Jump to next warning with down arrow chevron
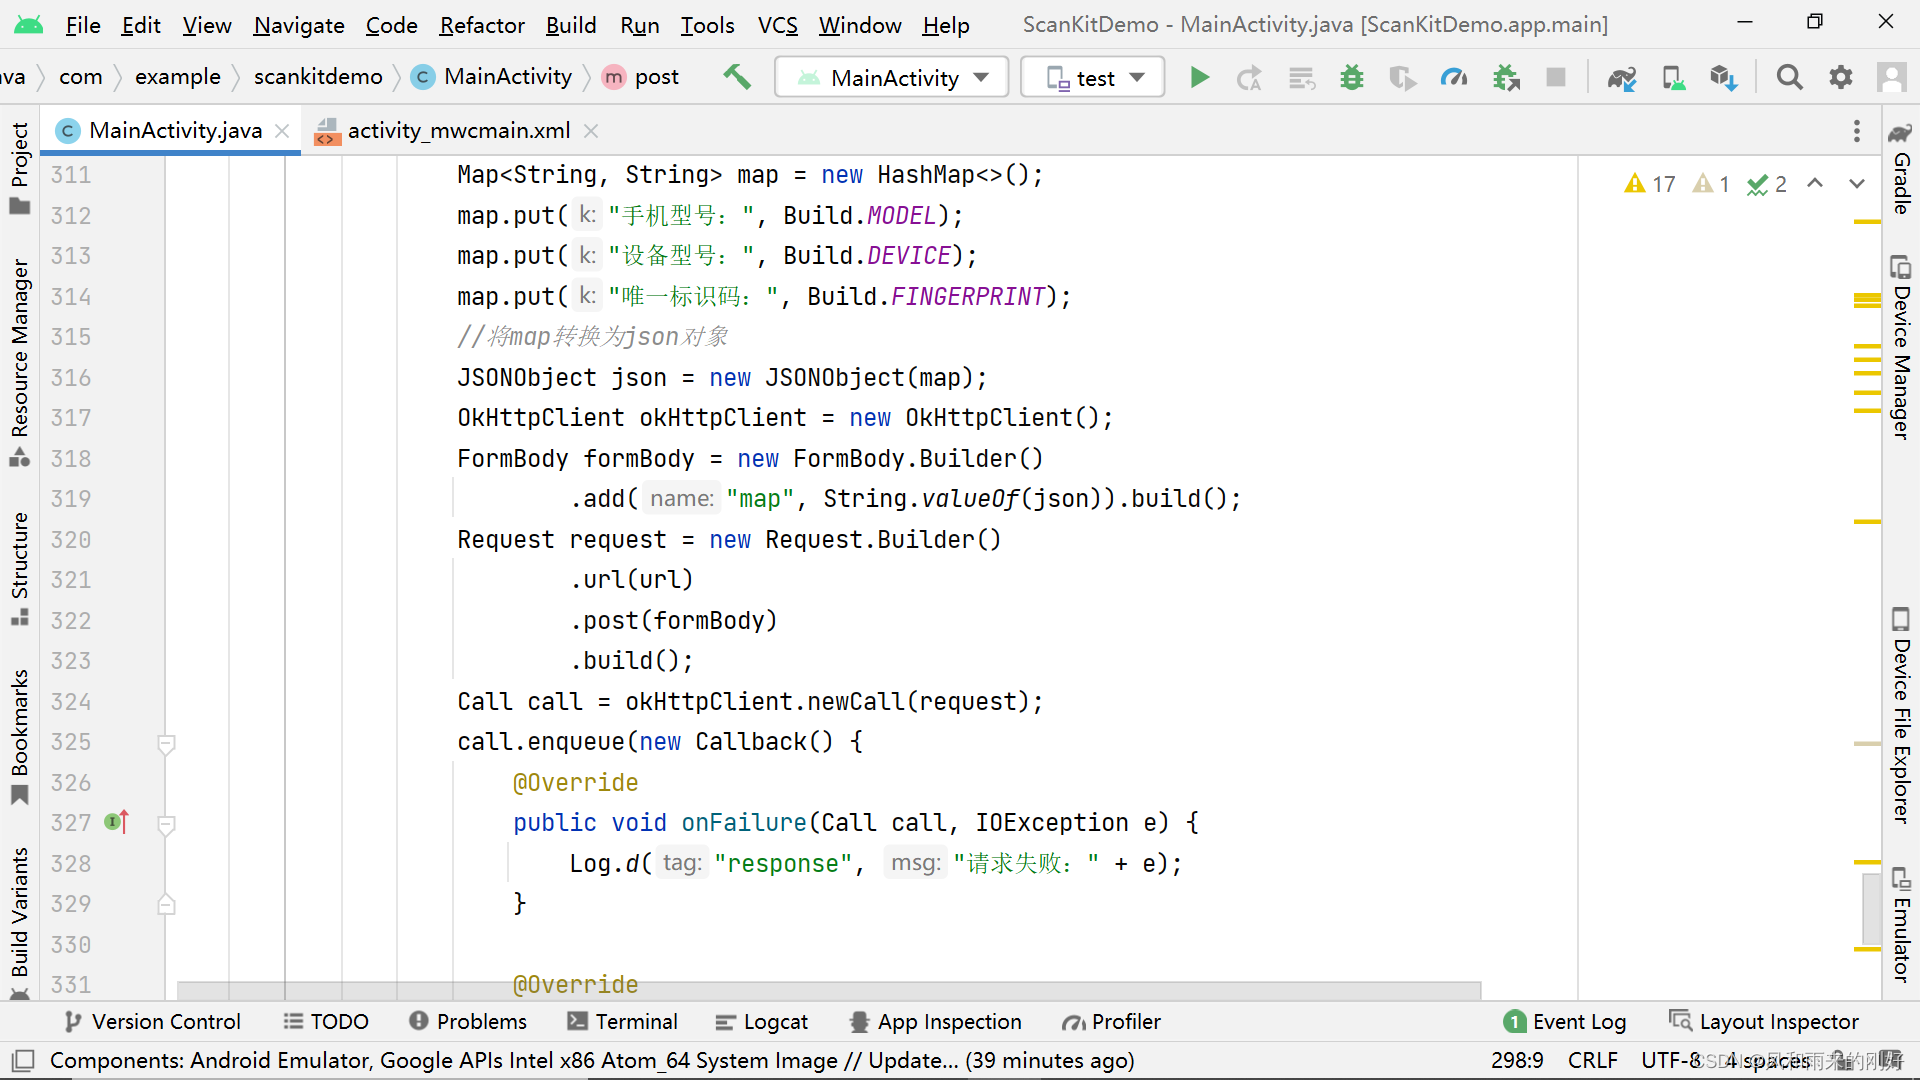 pyautogui.click(x=1857, y=184)
